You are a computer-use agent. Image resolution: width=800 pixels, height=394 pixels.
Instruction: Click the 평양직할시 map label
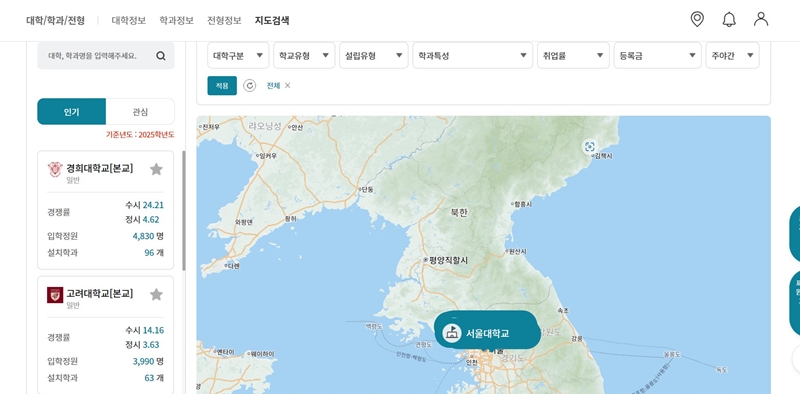point(448,260)
